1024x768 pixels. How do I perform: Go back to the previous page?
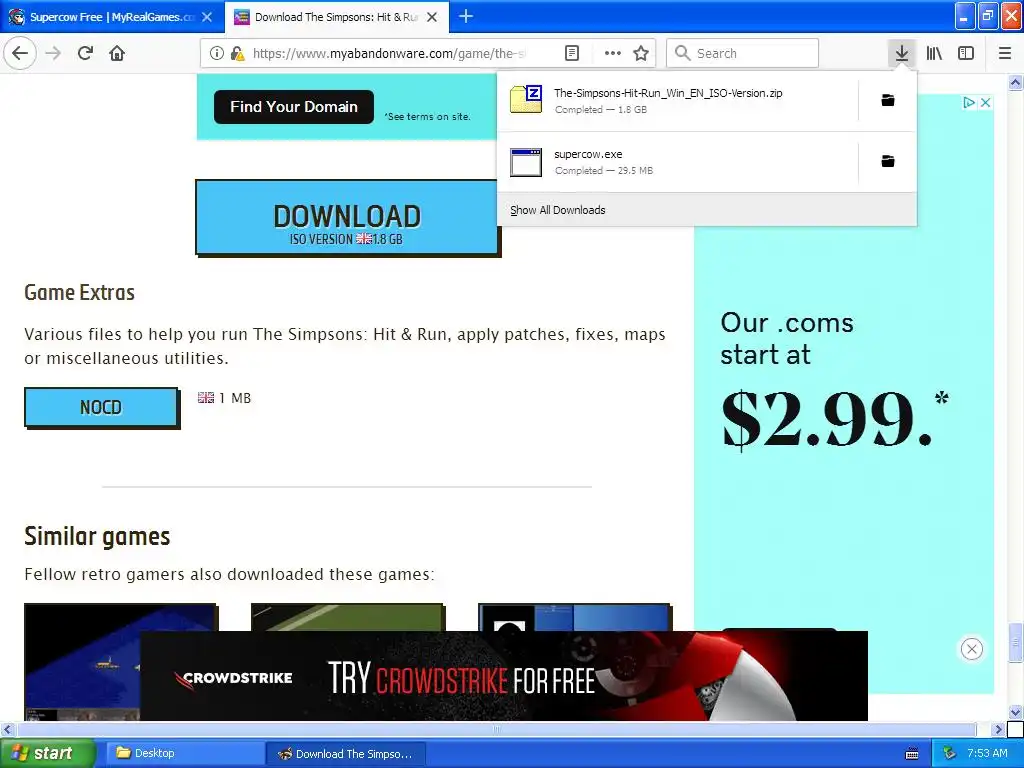pyautogui.click(x=20, y=53)
